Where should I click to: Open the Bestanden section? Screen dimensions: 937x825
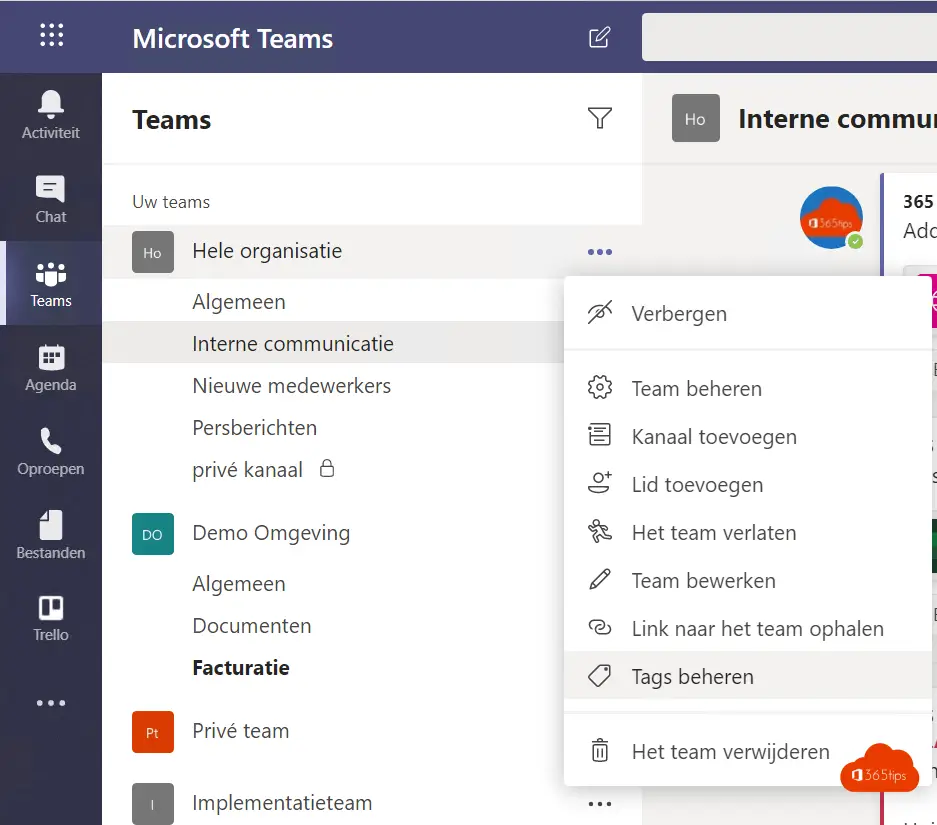pyautogui.click(x=50, y=534)
